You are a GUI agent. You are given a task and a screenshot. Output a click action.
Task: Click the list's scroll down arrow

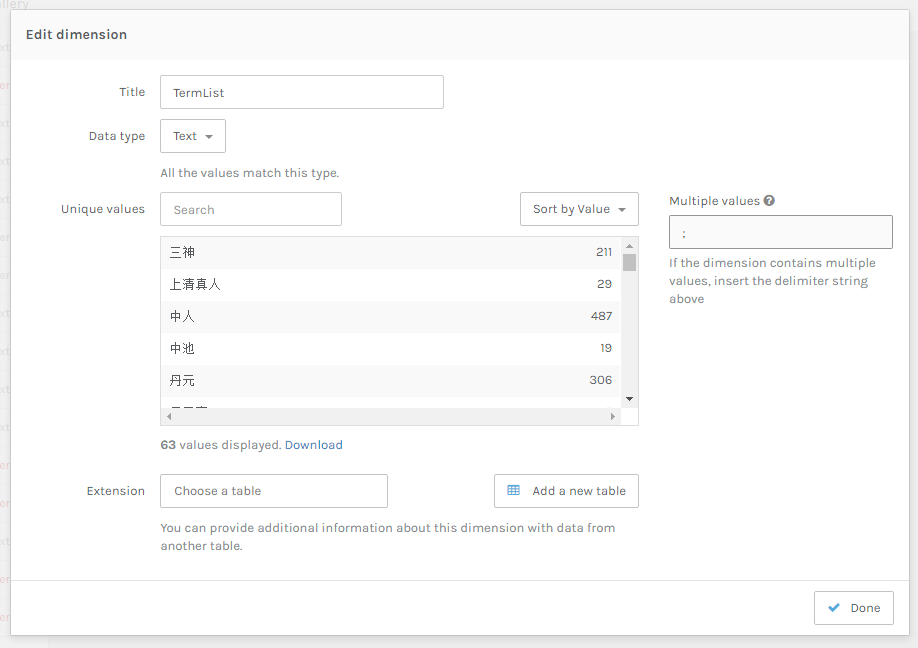(x=629, y=399)
